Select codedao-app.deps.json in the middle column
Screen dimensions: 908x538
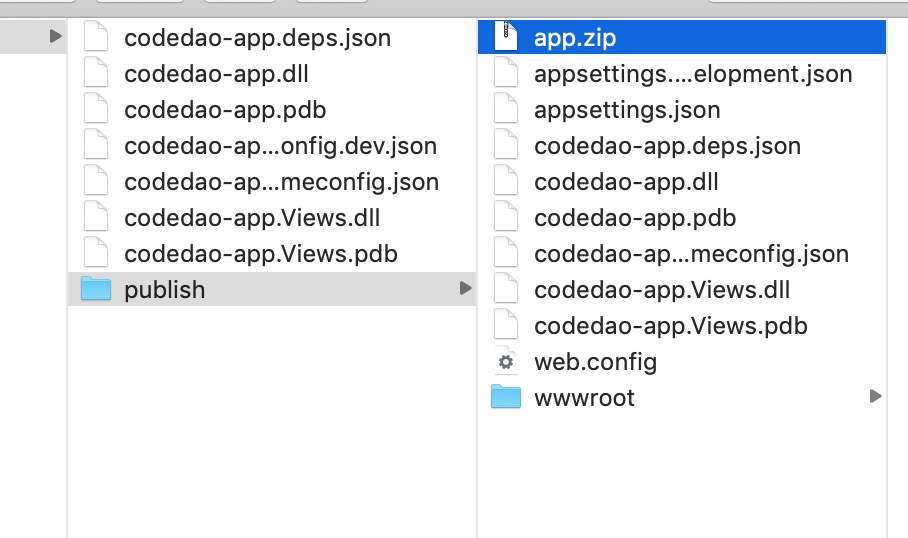257,38
